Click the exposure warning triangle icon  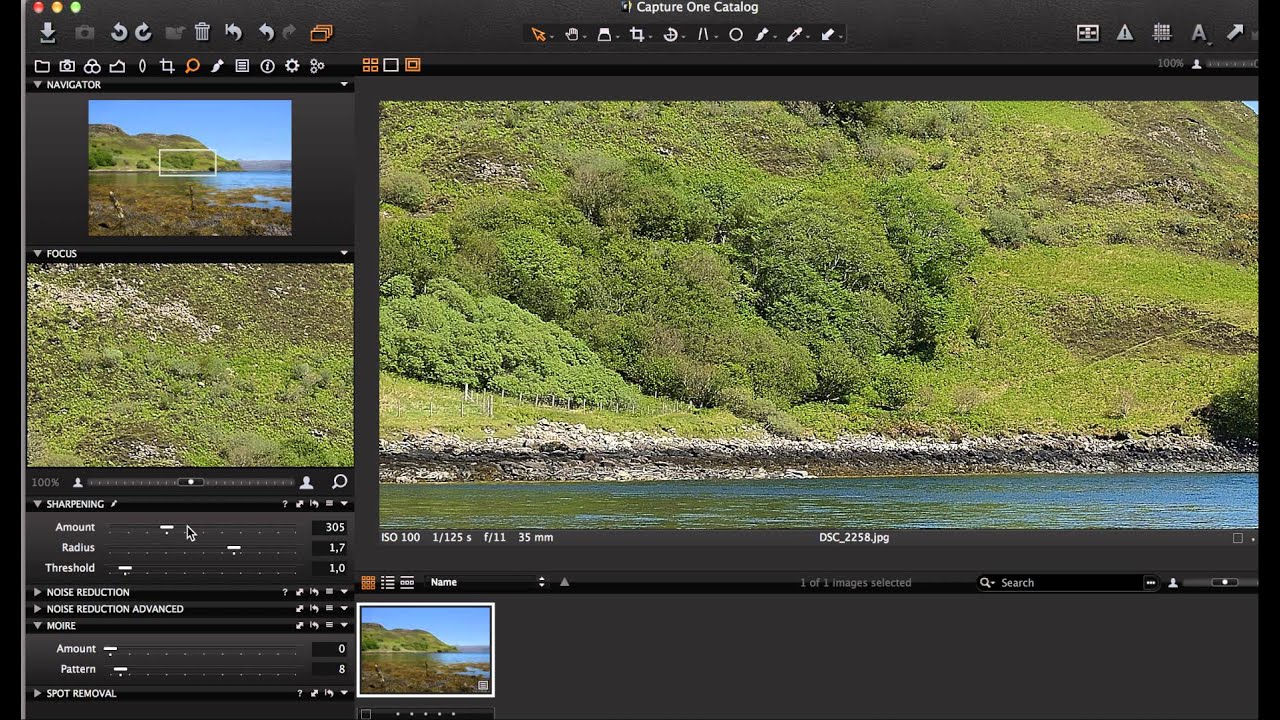[x=1125, y=33]
